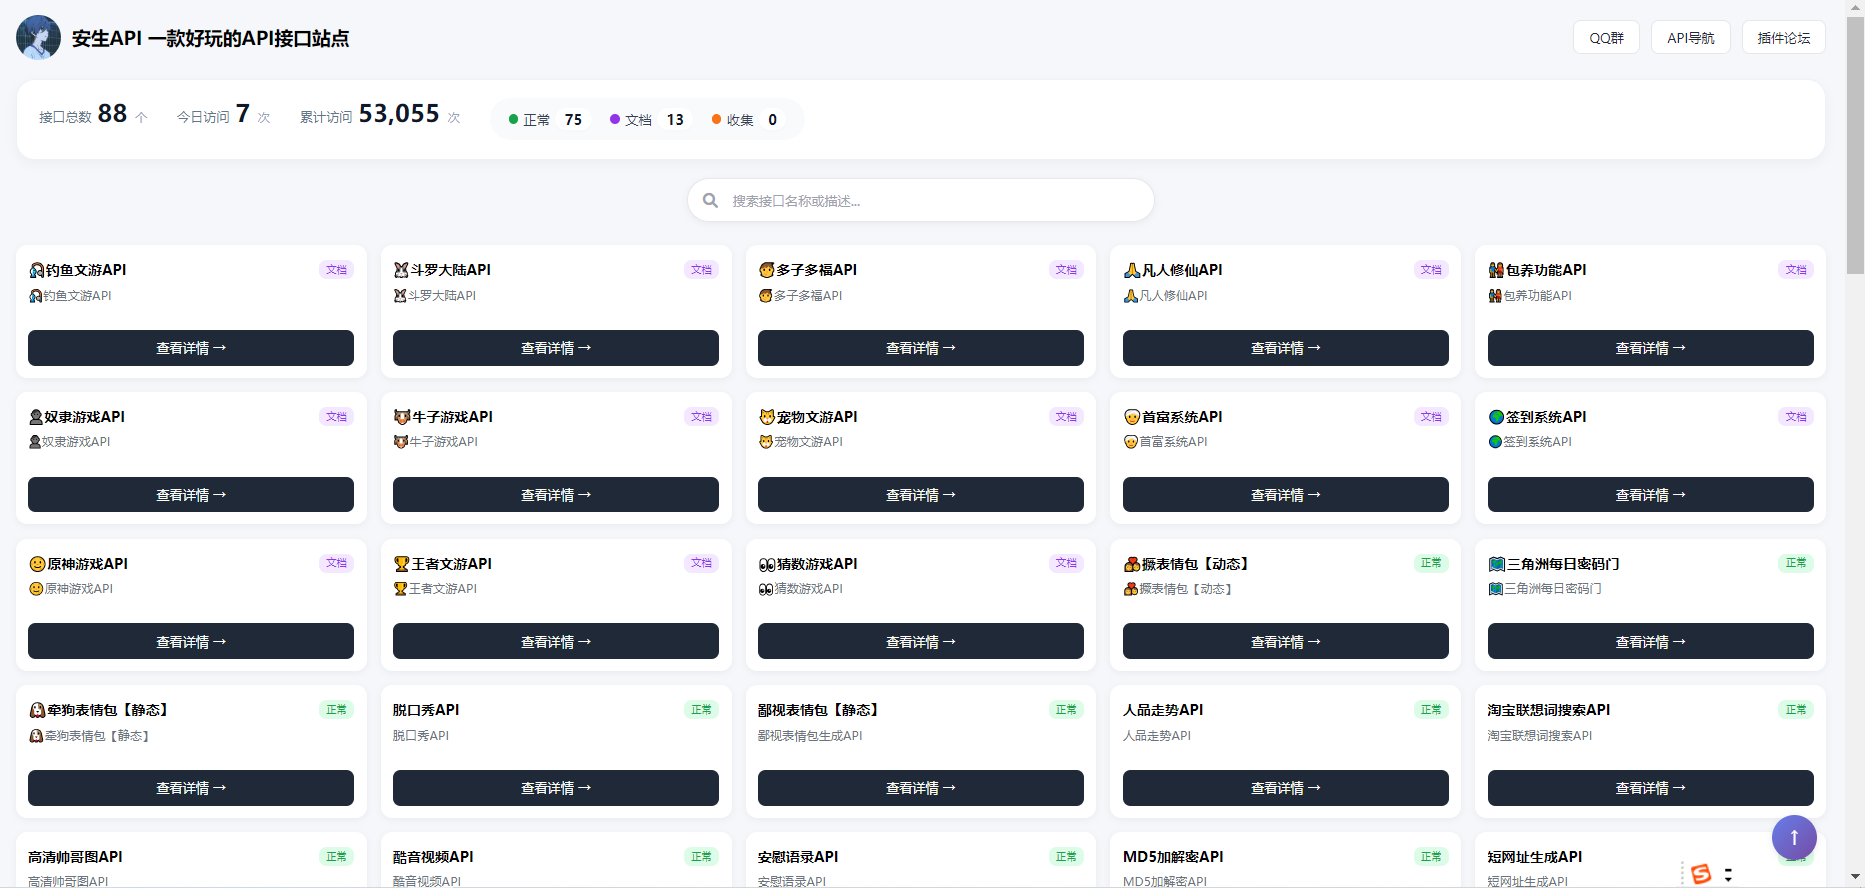Image resolution: width=1865 pixels, height=888 pixels.
Task: Click the site avatar logo
Action: pyautogui.click(x=38, y=38)
